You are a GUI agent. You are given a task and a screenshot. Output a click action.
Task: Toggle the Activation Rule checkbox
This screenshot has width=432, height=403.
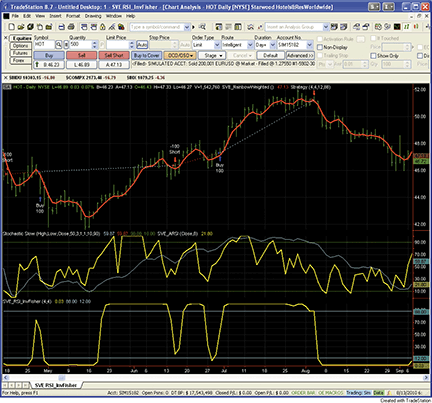[320, 39]
